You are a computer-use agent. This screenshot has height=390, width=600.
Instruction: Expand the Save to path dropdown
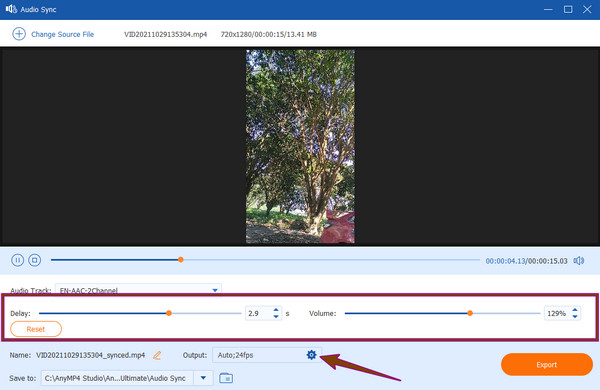[x=203, y=378]
